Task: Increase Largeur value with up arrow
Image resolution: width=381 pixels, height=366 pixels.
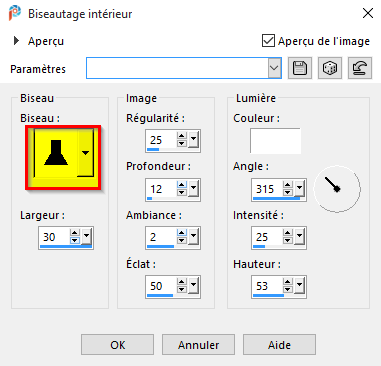Action: coord(75,233)
